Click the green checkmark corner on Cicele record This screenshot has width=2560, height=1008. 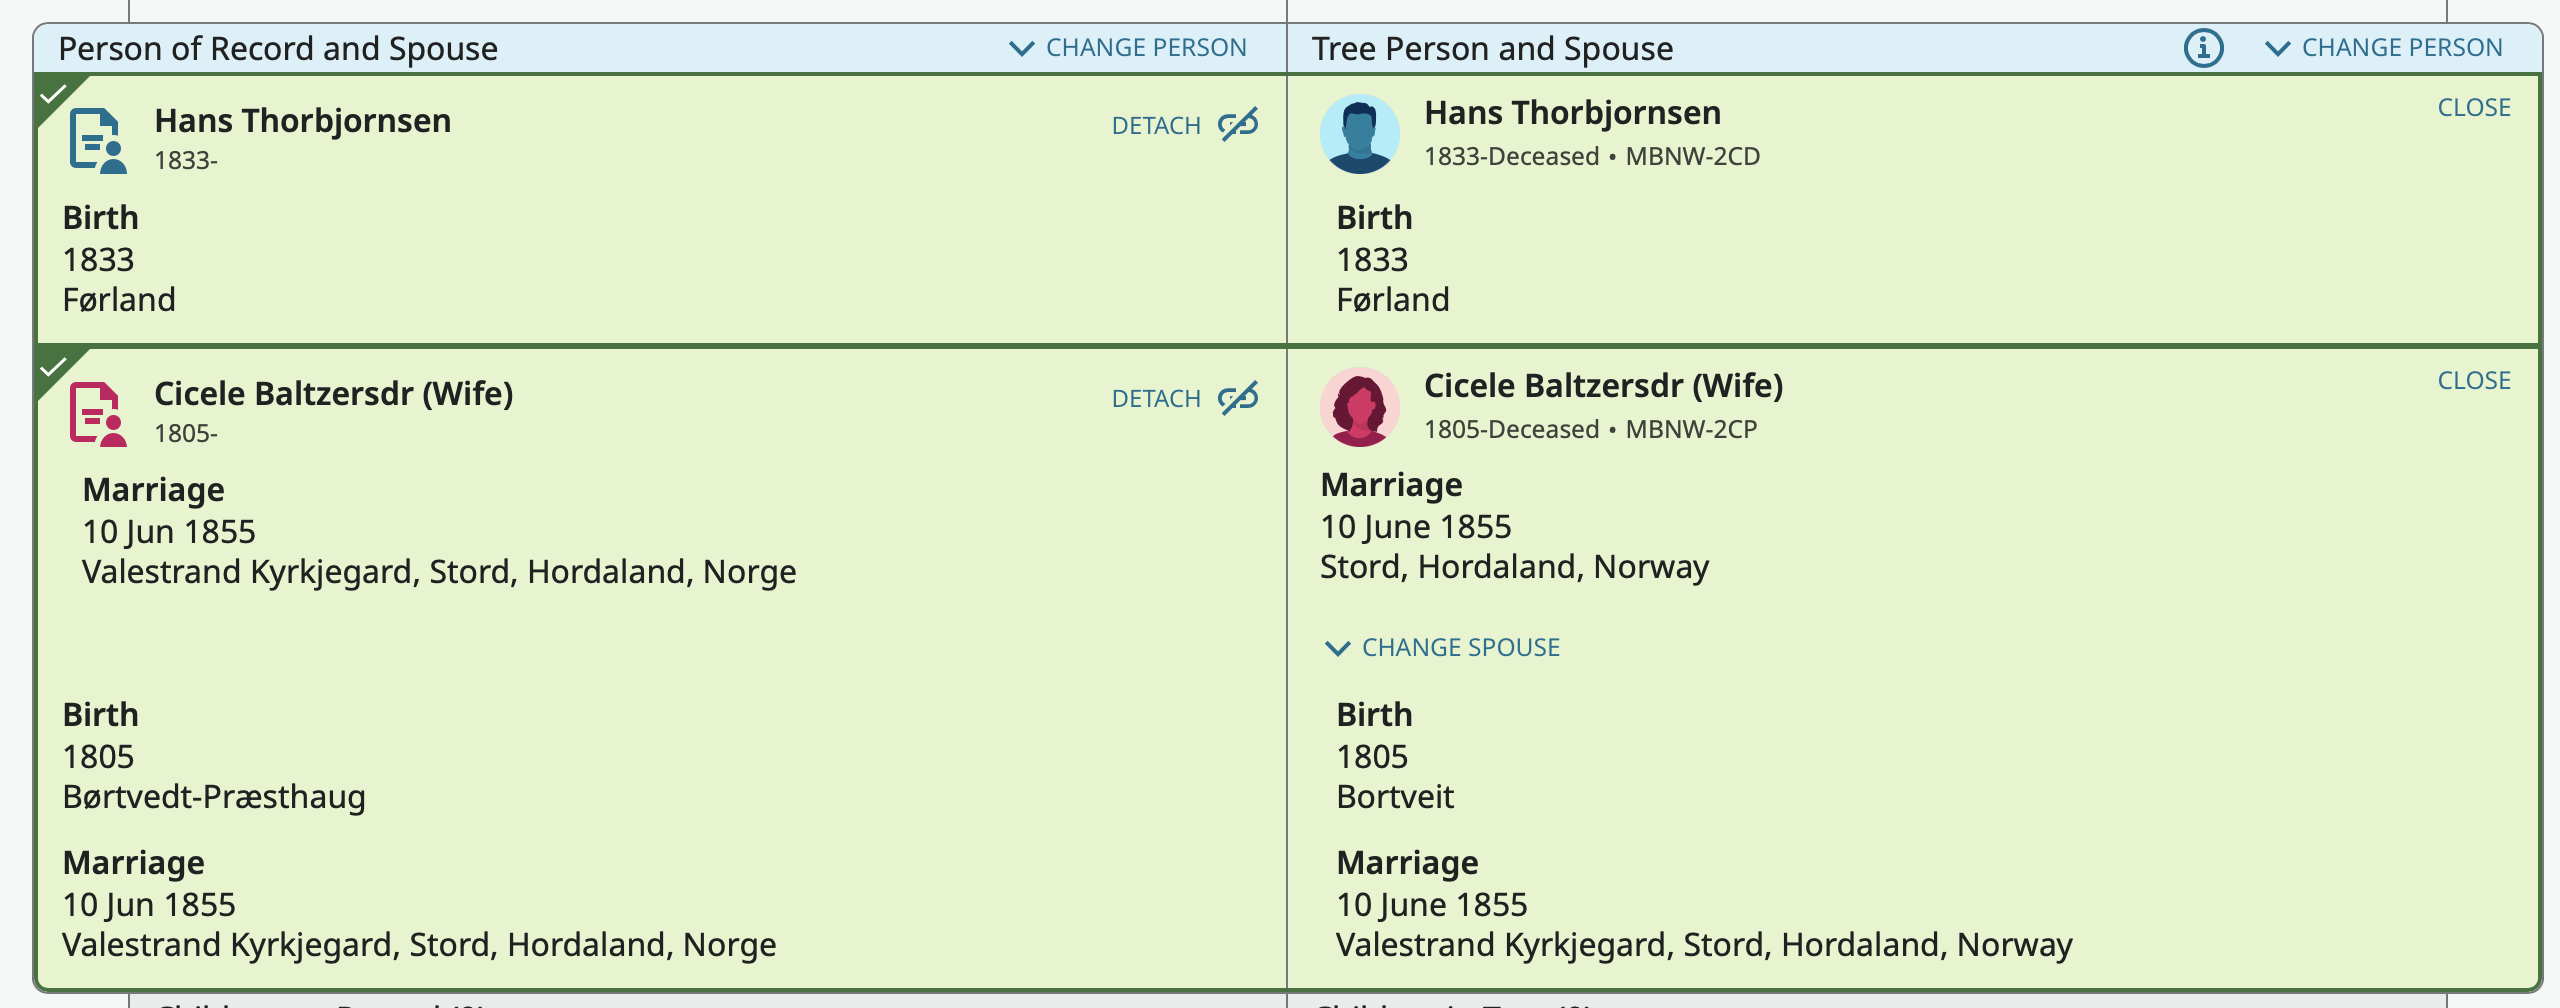pos(52,367)
